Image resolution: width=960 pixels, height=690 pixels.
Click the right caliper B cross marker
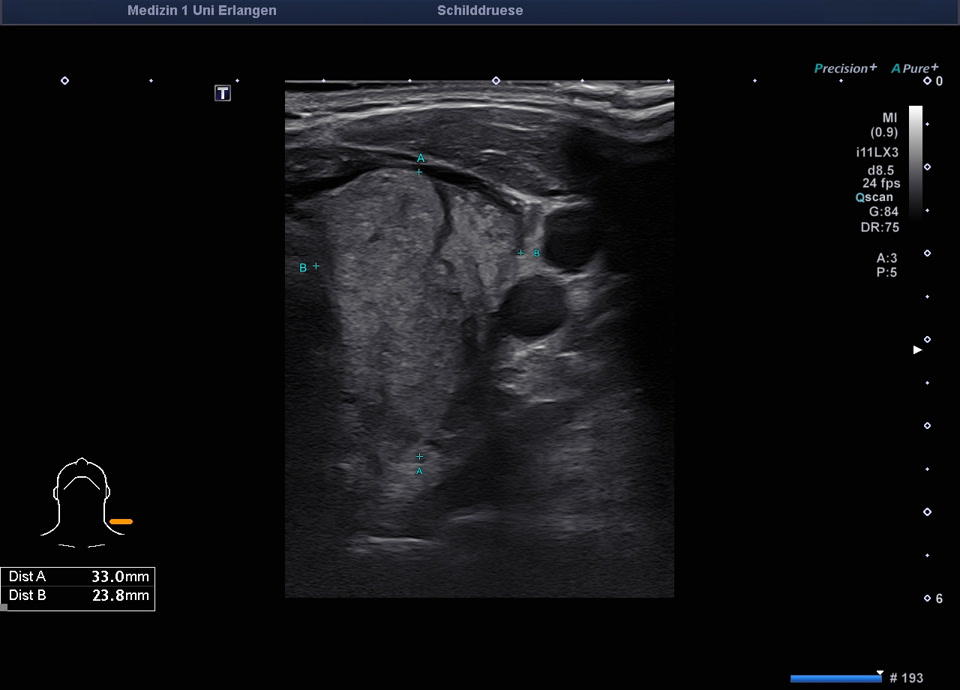coord(520,253)
